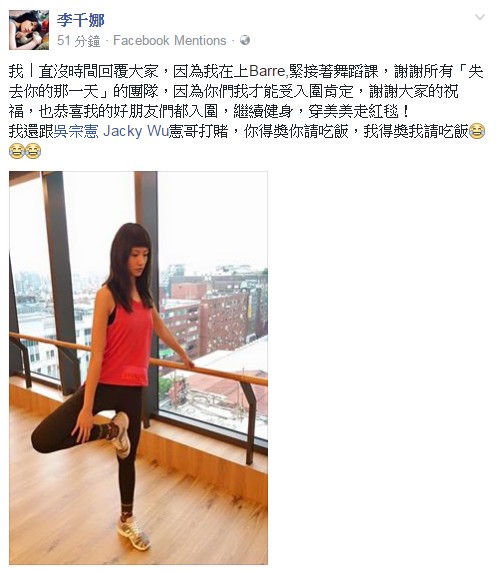Screen dimensions: 496x573
Task: Open tagged profile 吳宗憲 in the post
Action: click(76, 131)
